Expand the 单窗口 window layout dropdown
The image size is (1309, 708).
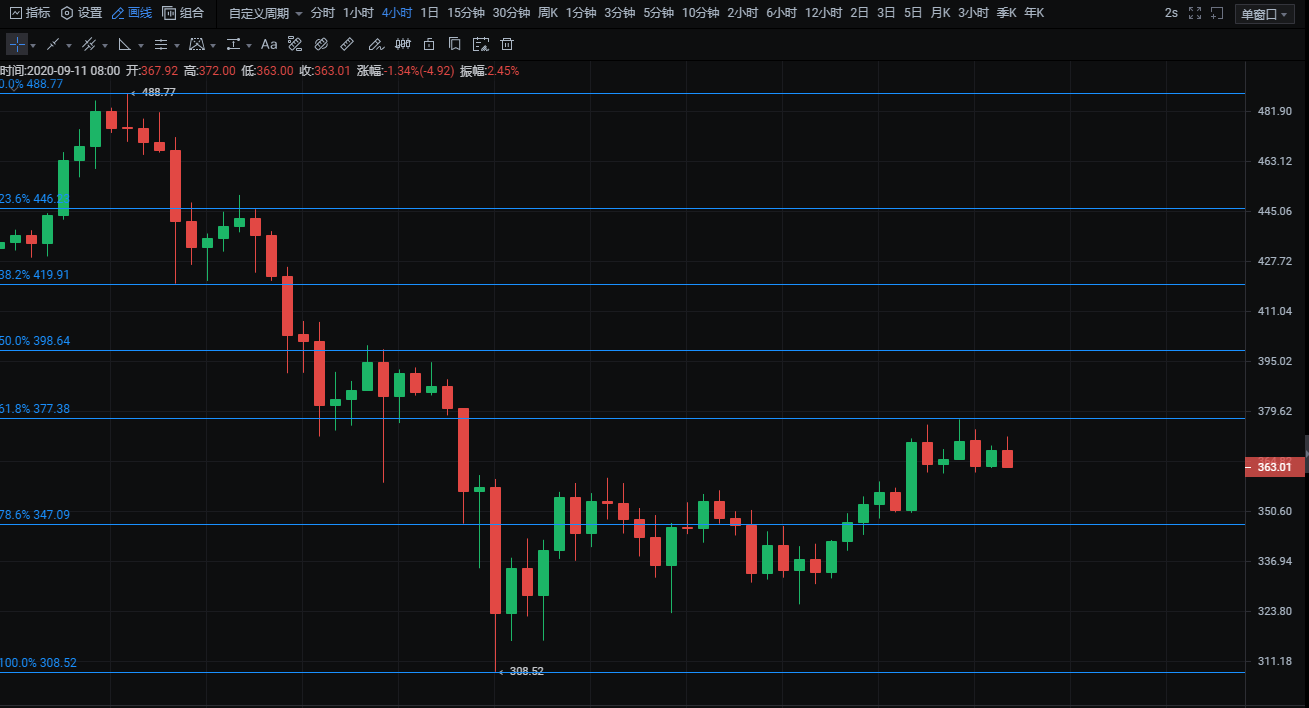tap(1264, 13)
